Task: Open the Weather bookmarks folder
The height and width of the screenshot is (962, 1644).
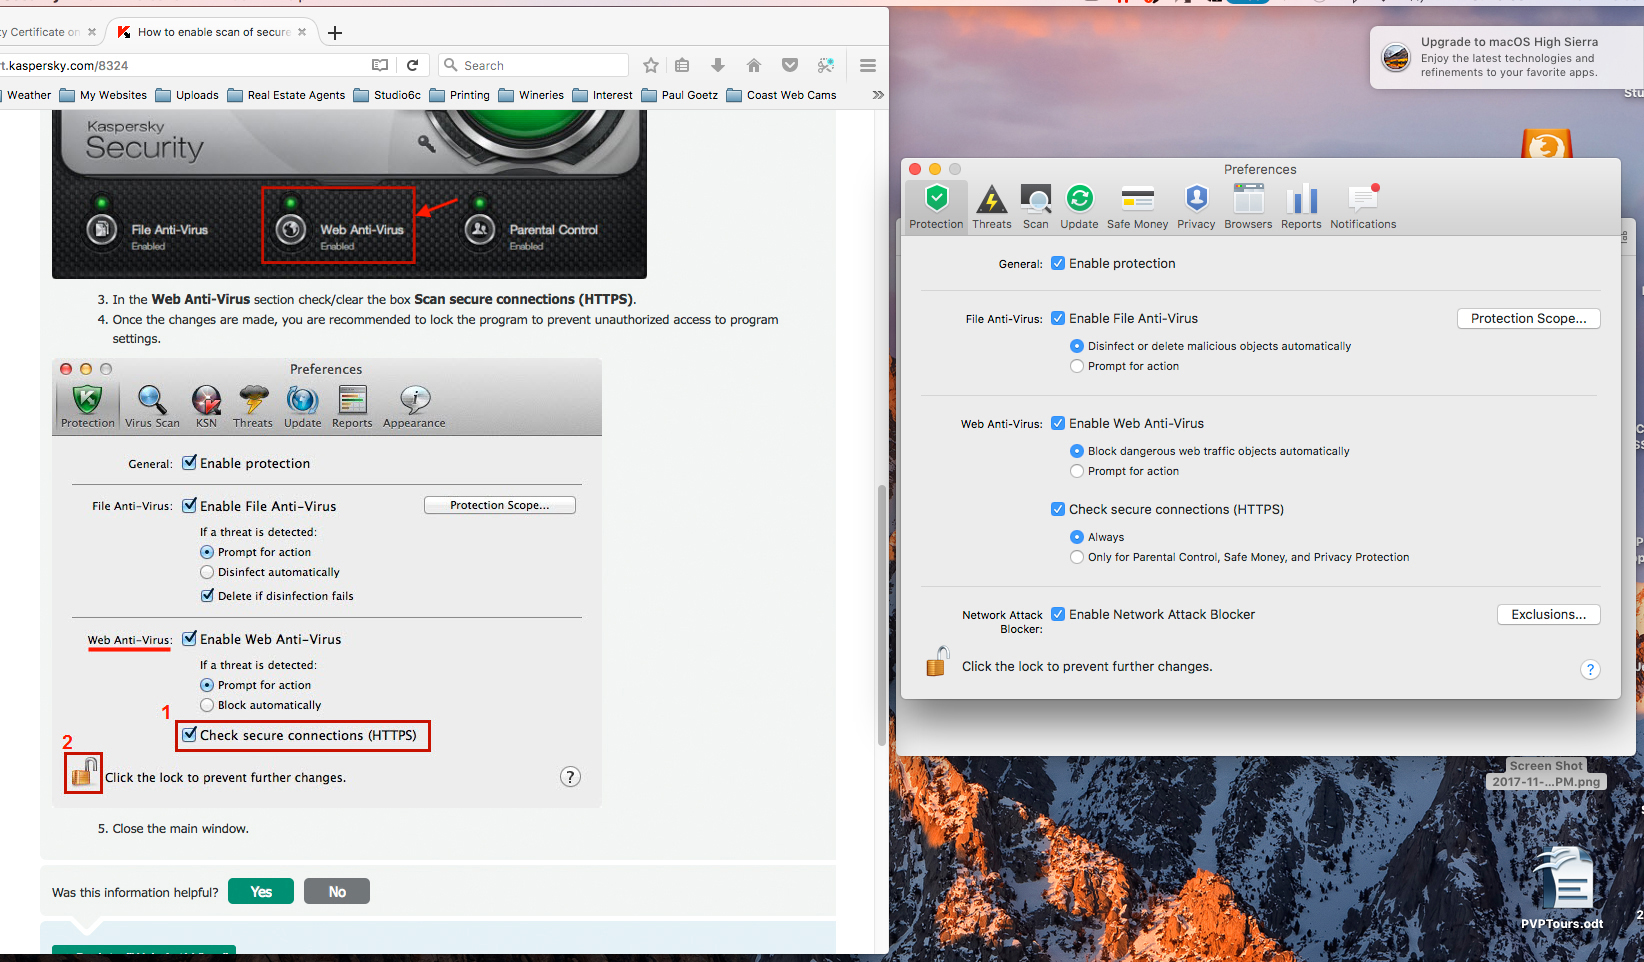Action: pyautogui.click(x=26, y=95)
